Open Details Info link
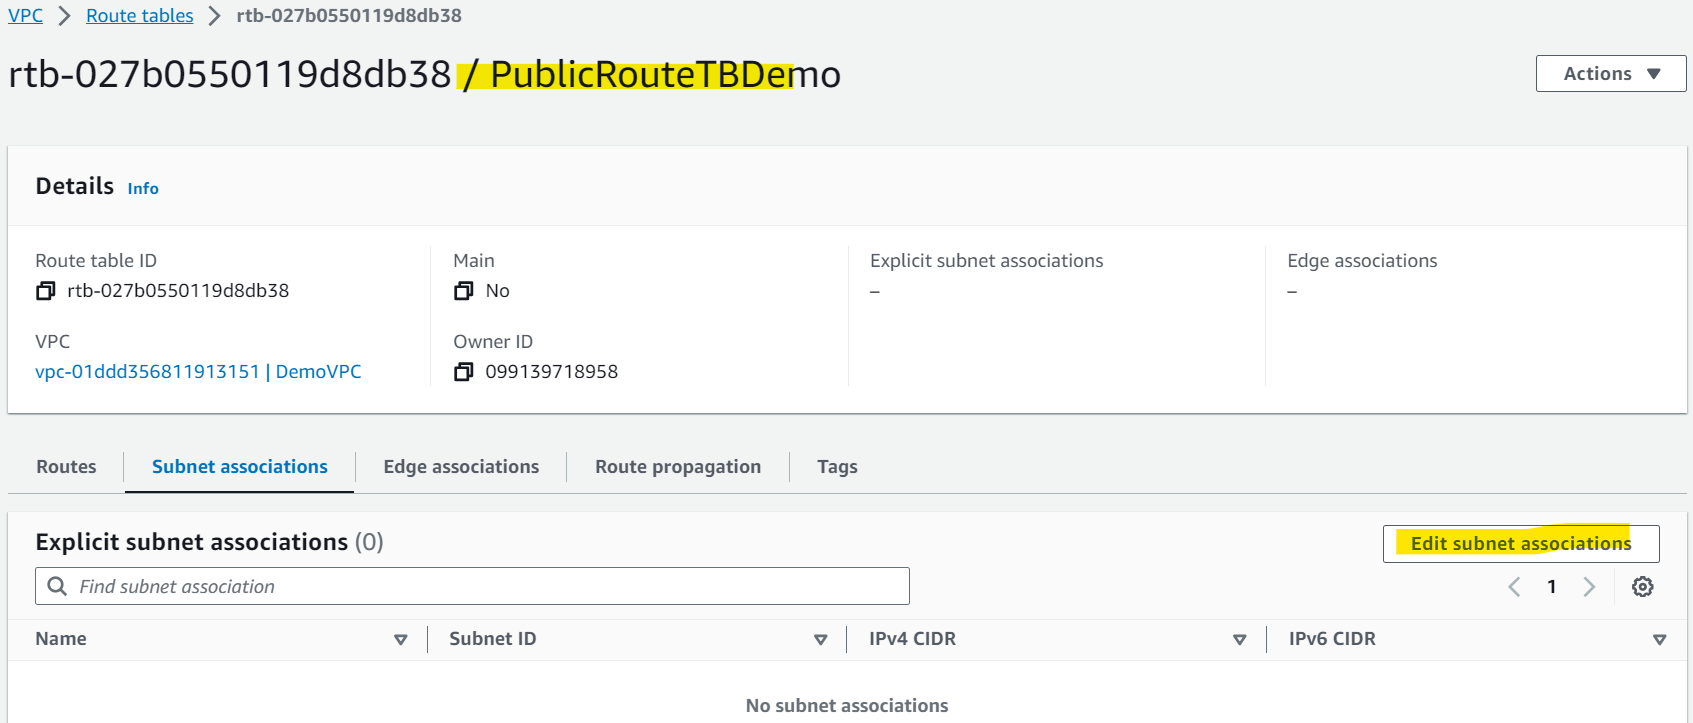Viewport: 1693px width, 723px height. pyautogui.click(x=143, y=188)
